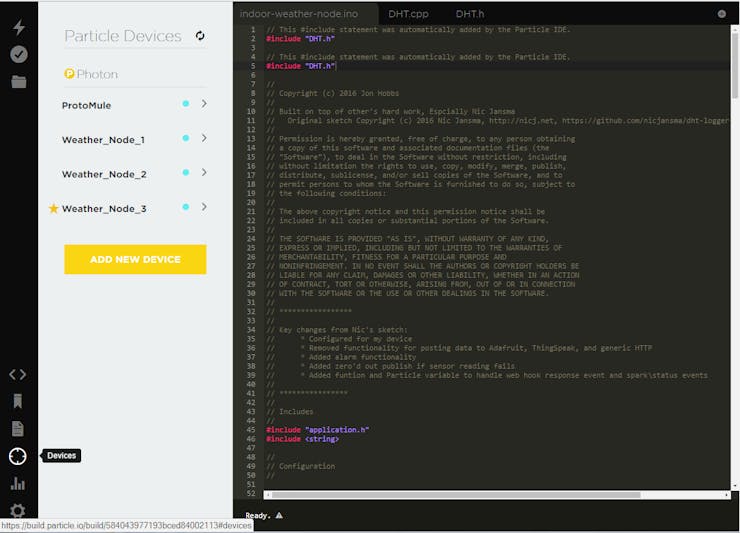Image resolution: width=740 pixels, height=533 pixels.
Task: Click the Verify checkmark icon
Action: (19, 54)
